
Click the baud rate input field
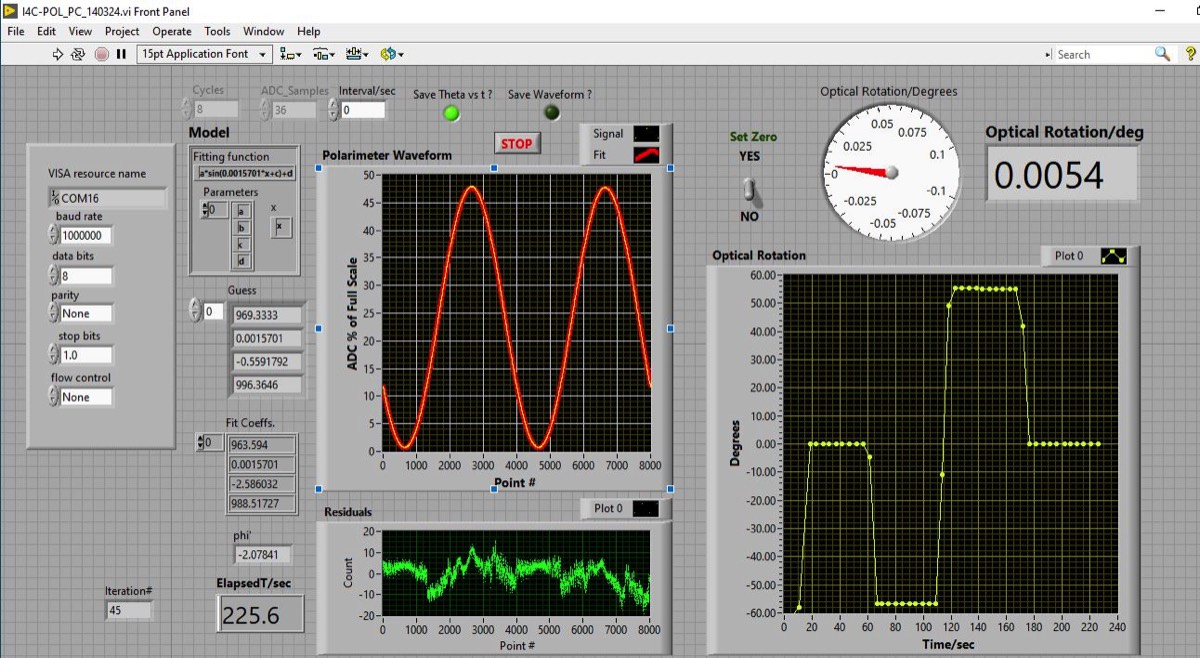click(86, 236)
